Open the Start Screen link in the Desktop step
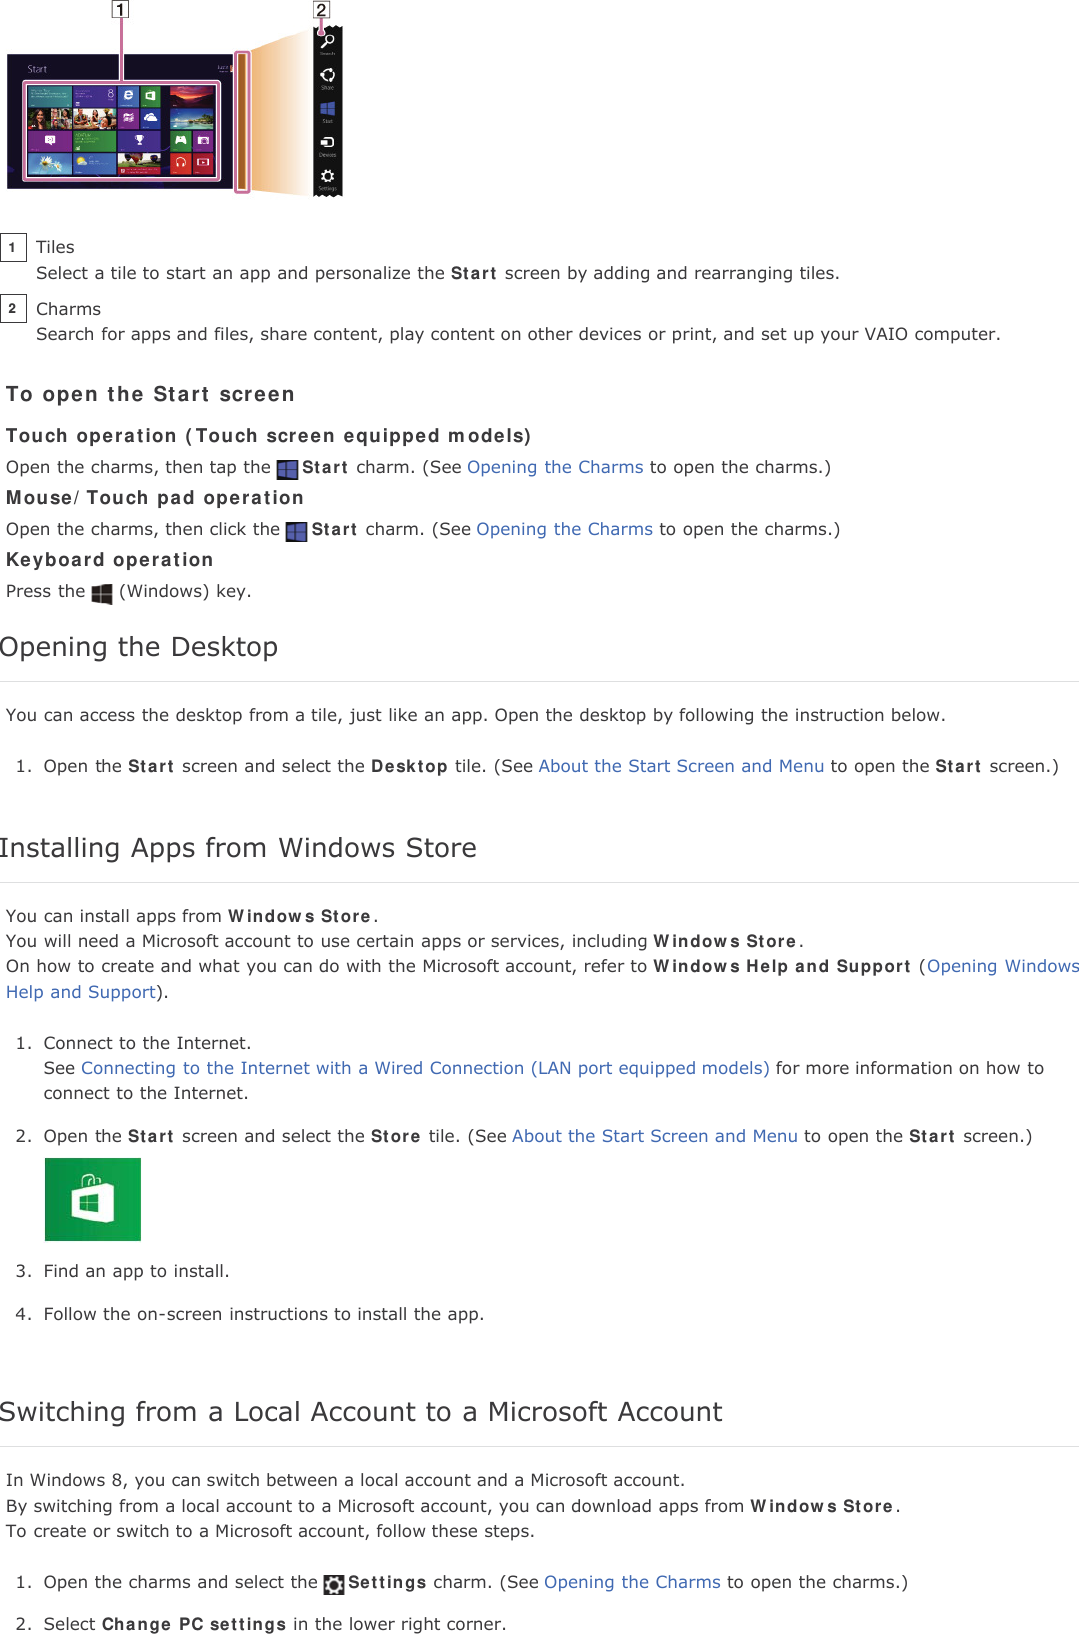Screen dimensions: 1079x1634 (681, 766)
